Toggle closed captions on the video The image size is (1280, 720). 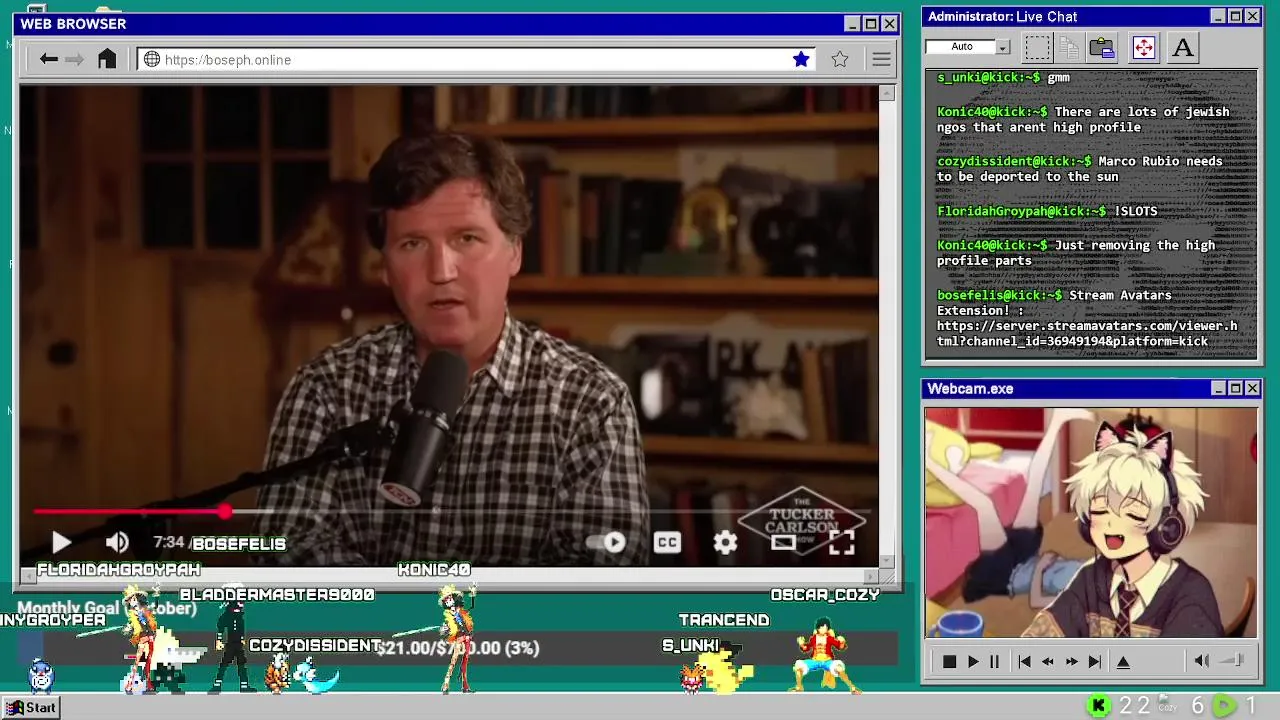(667, 542)
